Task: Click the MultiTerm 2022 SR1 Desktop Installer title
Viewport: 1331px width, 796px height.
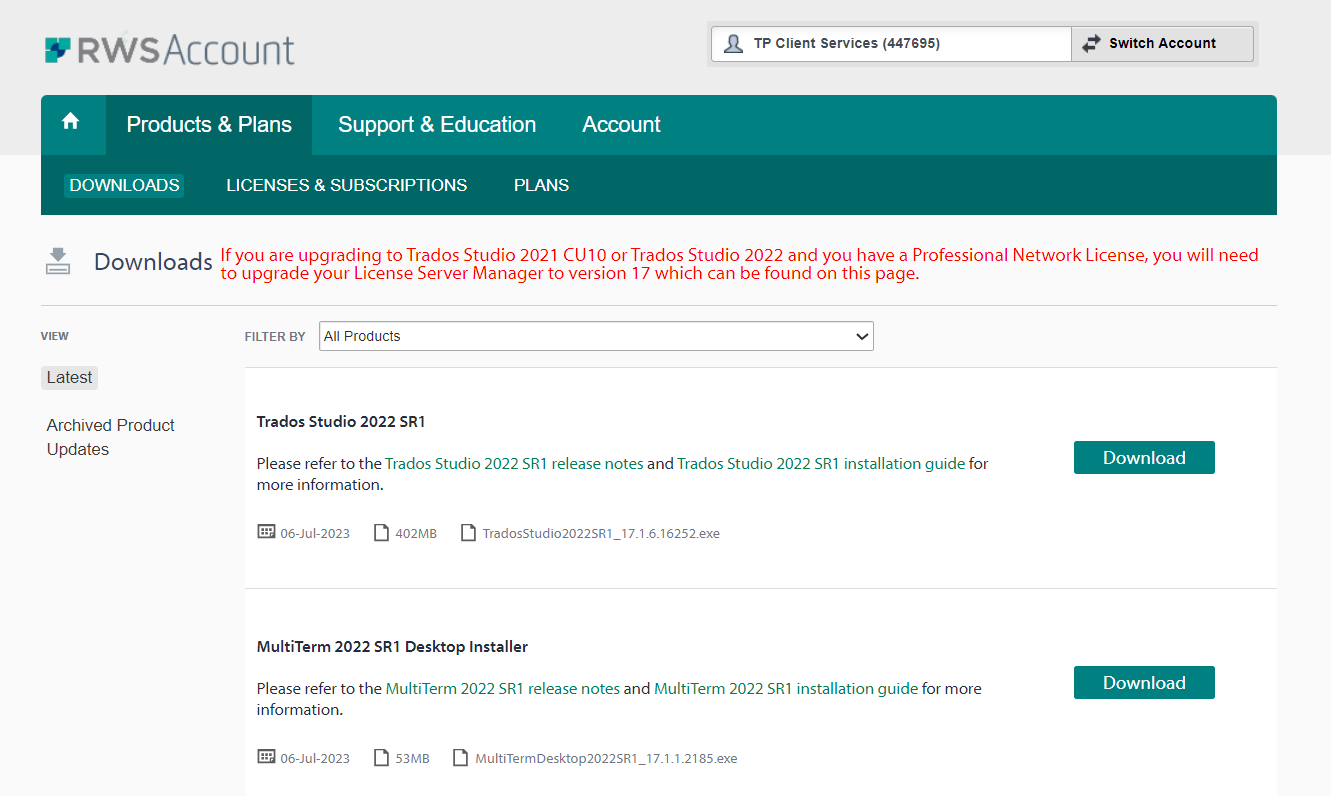Action: [x=392, y=647]
